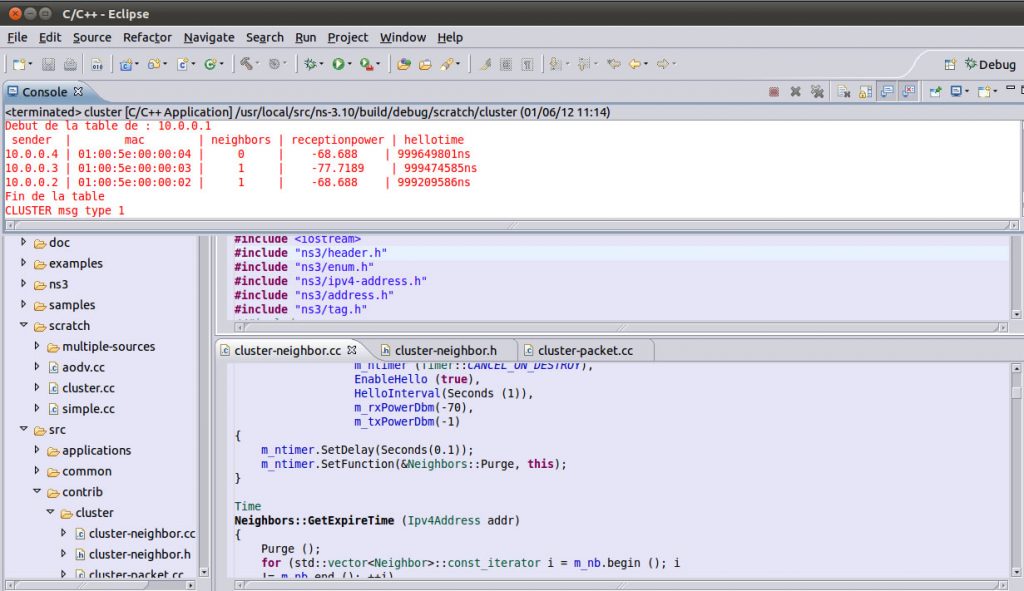The image size is (1024, 591).
Task: Collapse the scratch folder
Action: click(x=24, y=325)
